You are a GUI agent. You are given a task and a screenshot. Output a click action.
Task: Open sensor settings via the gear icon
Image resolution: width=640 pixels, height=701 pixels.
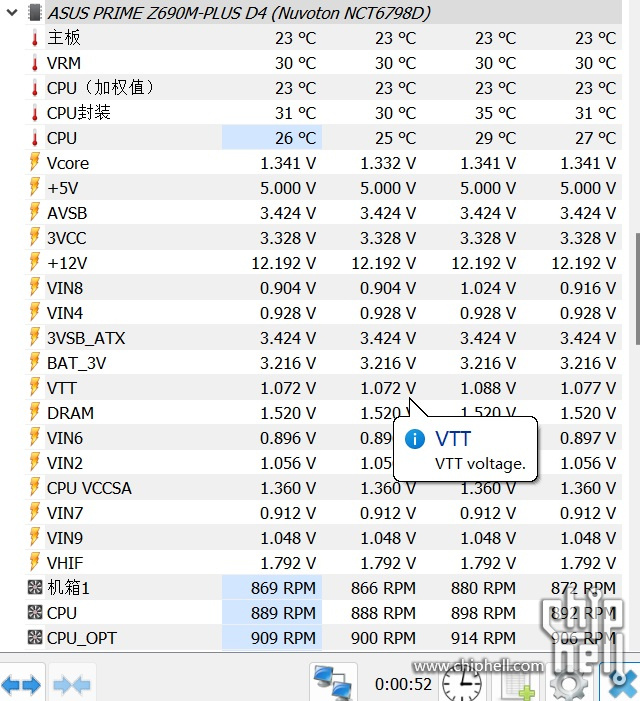click(568, 685)
